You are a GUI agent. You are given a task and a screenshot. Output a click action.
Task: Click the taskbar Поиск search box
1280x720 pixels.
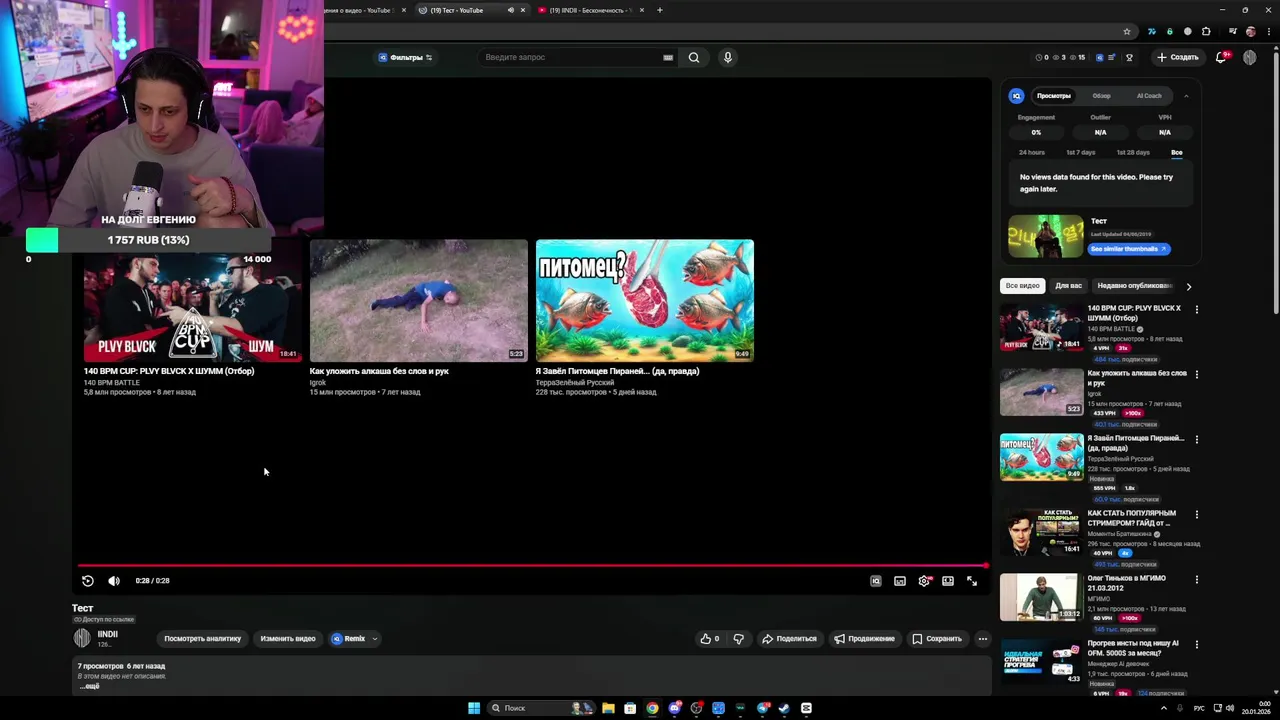pos(541,708)
